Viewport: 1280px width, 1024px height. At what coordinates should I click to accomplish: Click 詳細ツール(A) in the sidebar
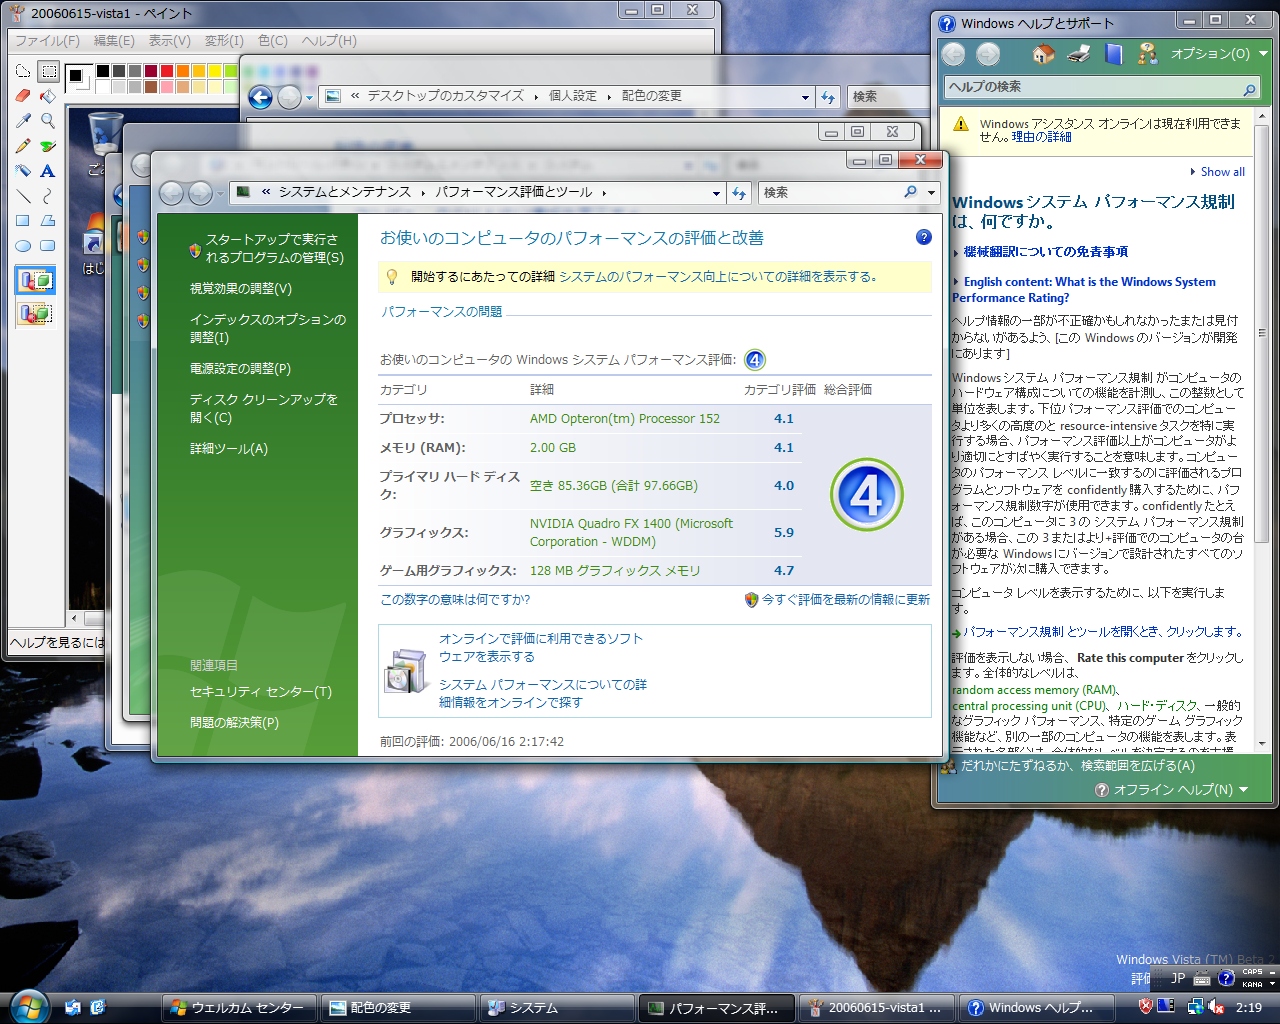click(229, 449)
